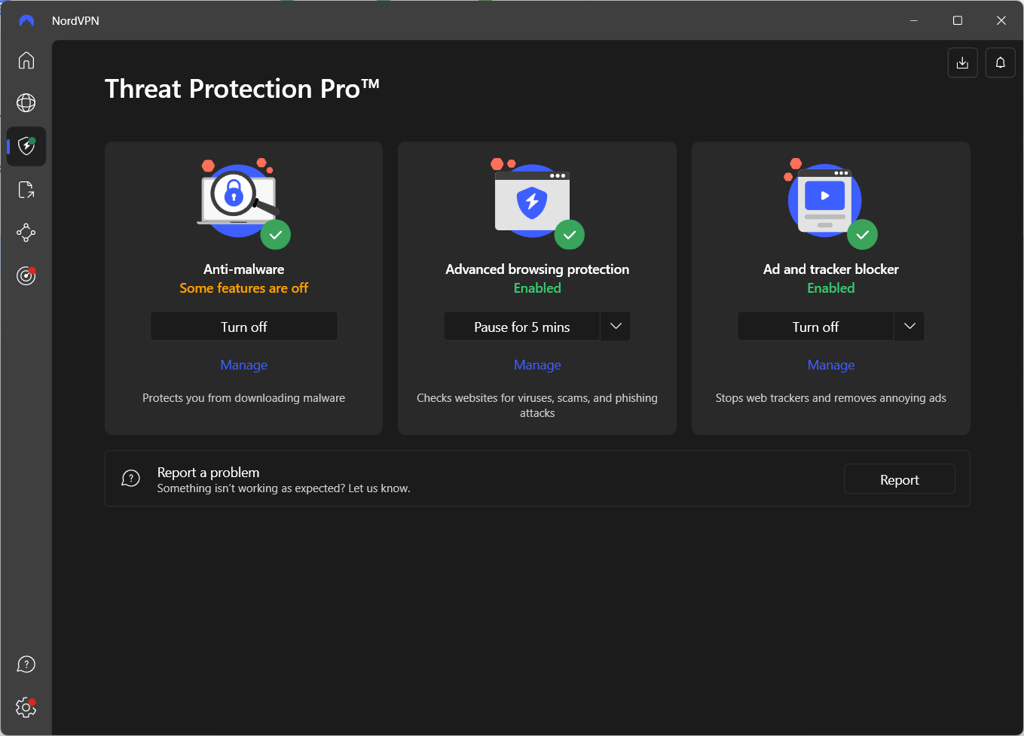Screen dimensions: 1024x736
Task: Click the Enabled status under Ad blocker
Action: 831,288
